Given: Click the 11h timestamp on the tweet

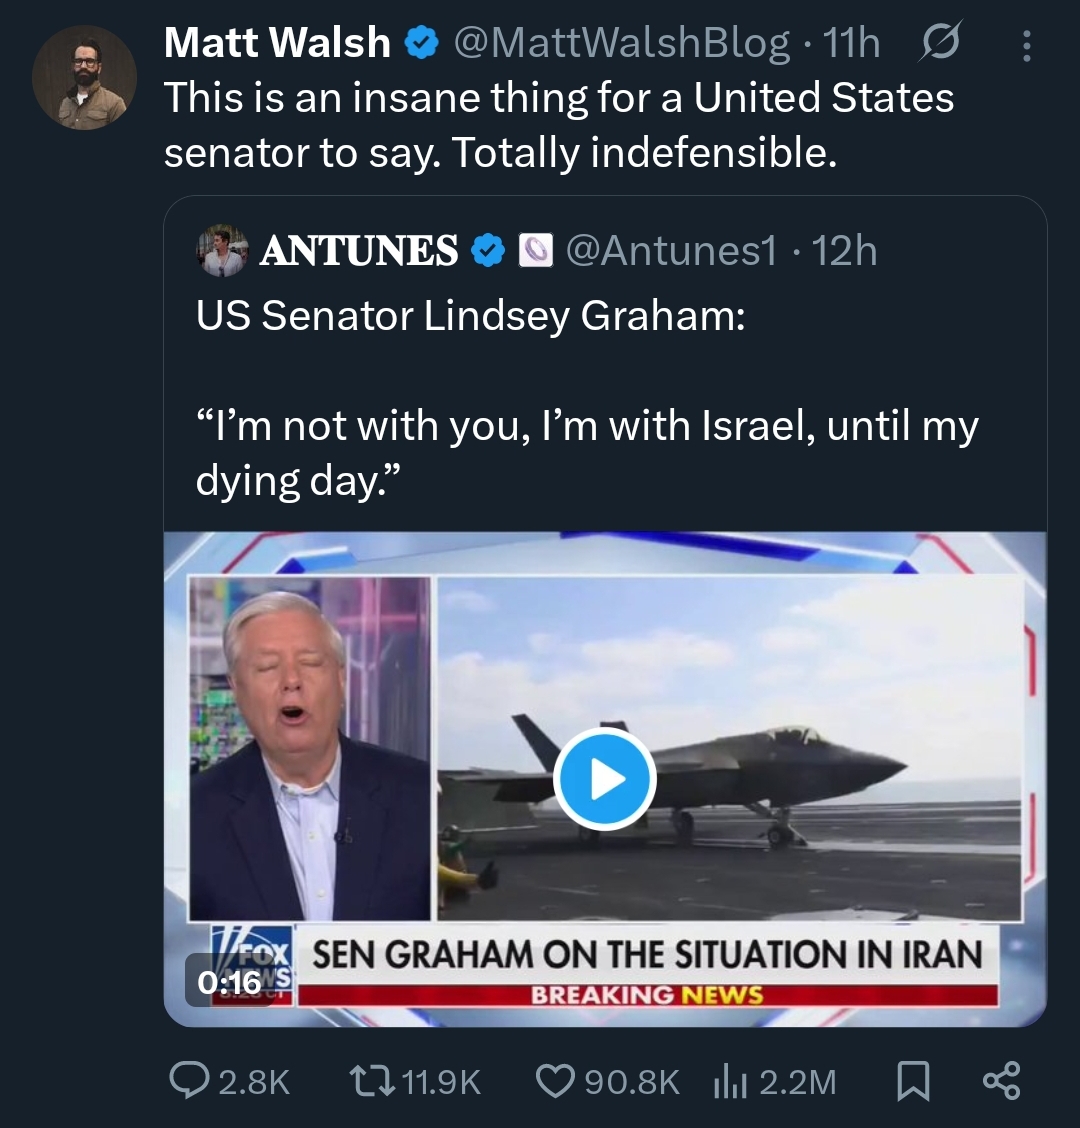Looking at the screenshot, I should 851,43.
